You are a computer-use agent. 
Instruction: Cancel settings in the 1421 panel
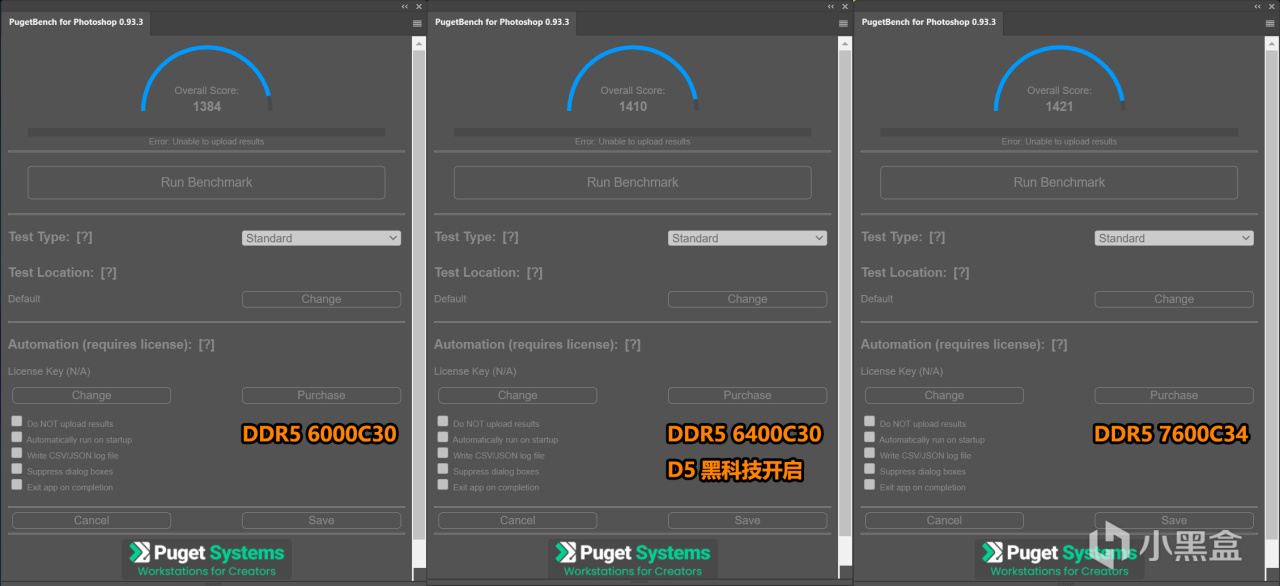[944, 520]
